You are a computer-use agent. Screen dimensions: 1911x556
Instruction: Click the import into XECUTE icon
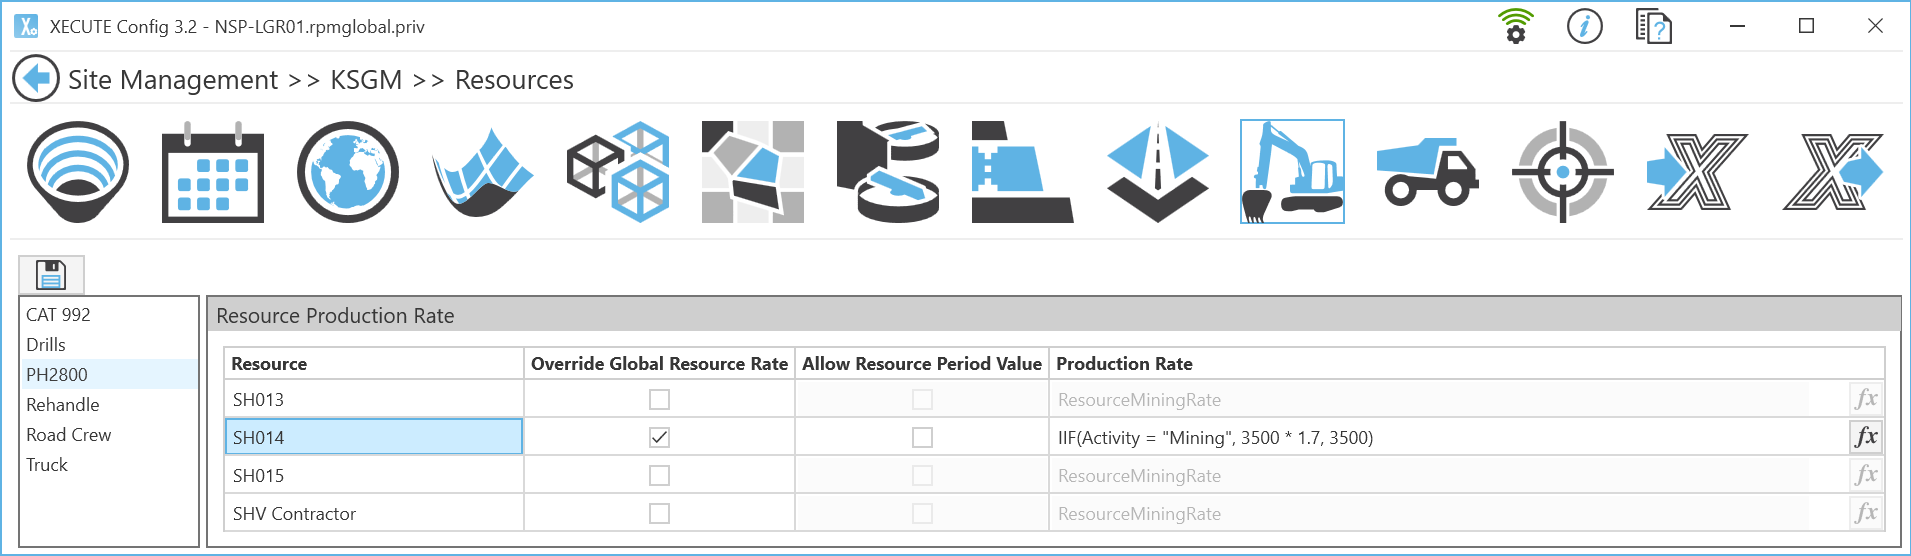point(1697,172)
